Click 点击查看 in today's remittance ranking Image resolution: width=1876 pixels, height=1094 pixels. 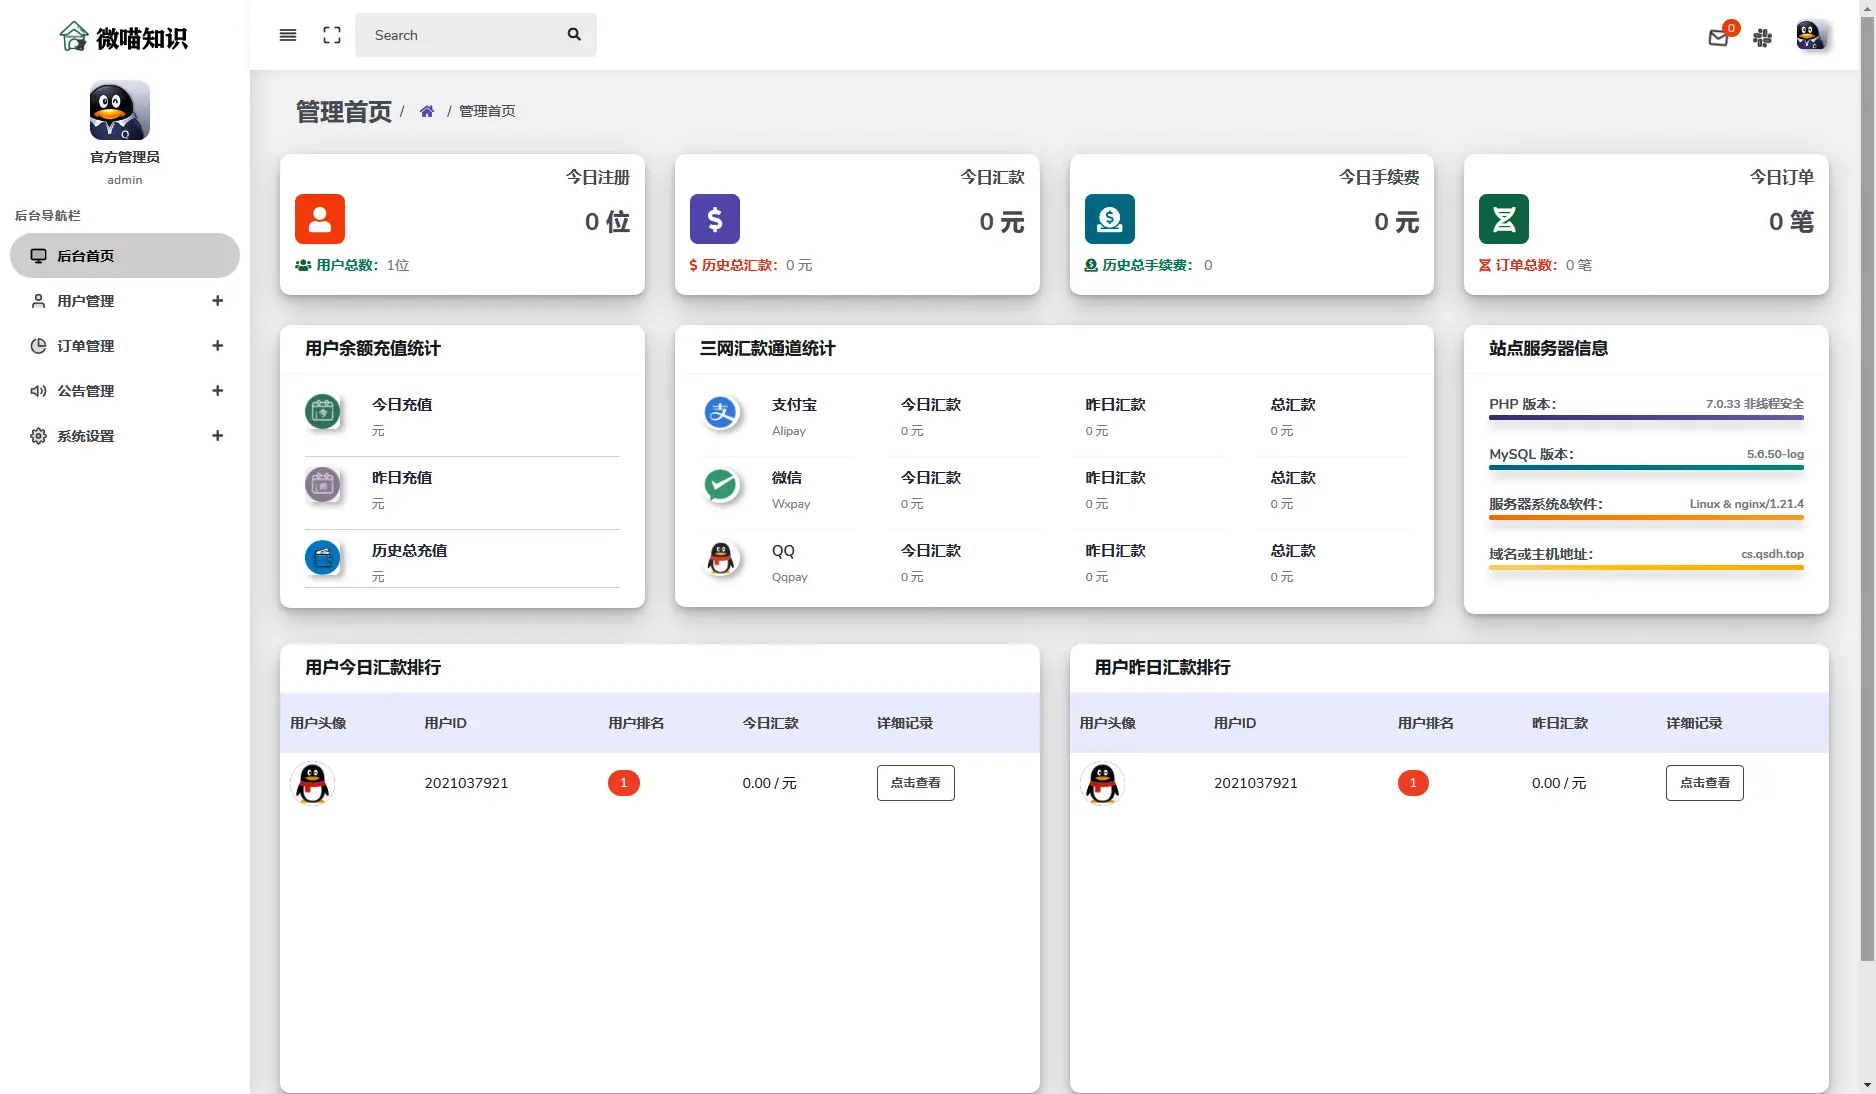(915, 783)
